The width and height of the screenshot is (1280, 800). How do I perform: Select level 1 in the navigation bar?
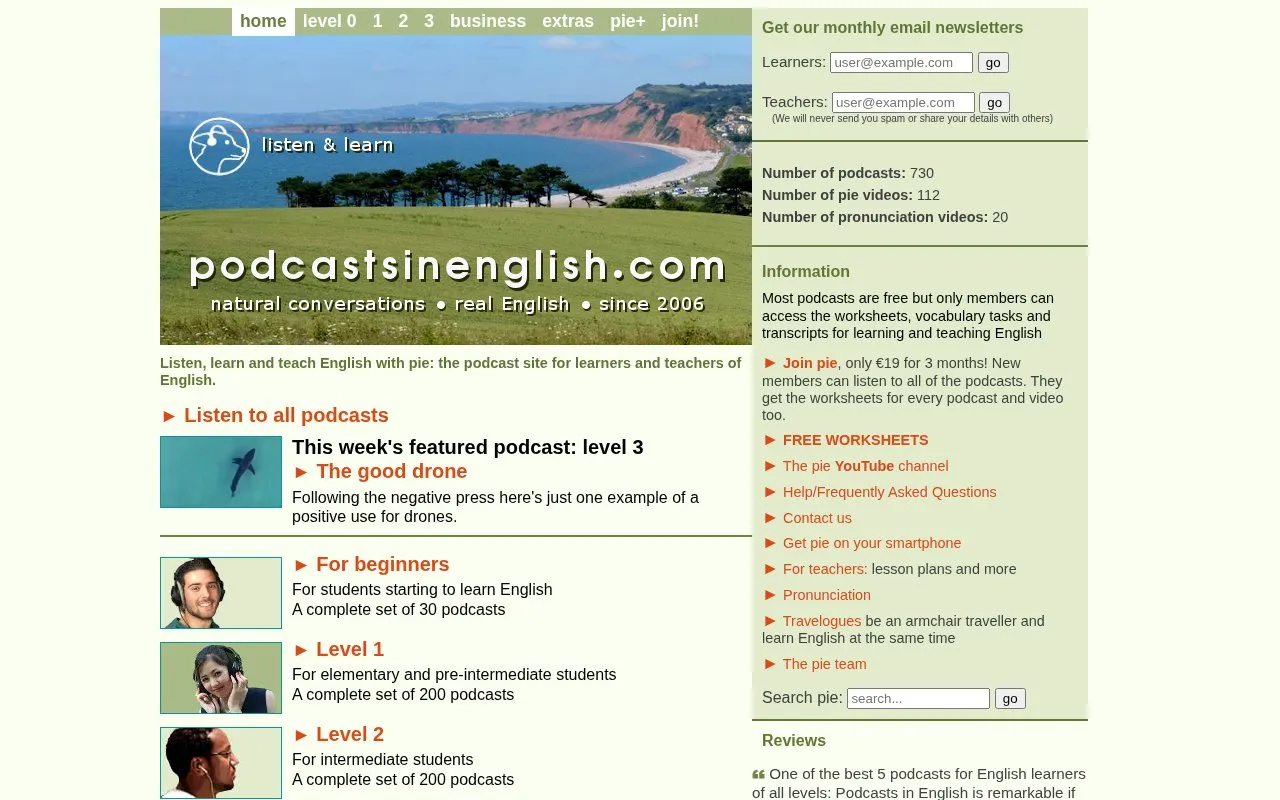(x=377, y=21)
